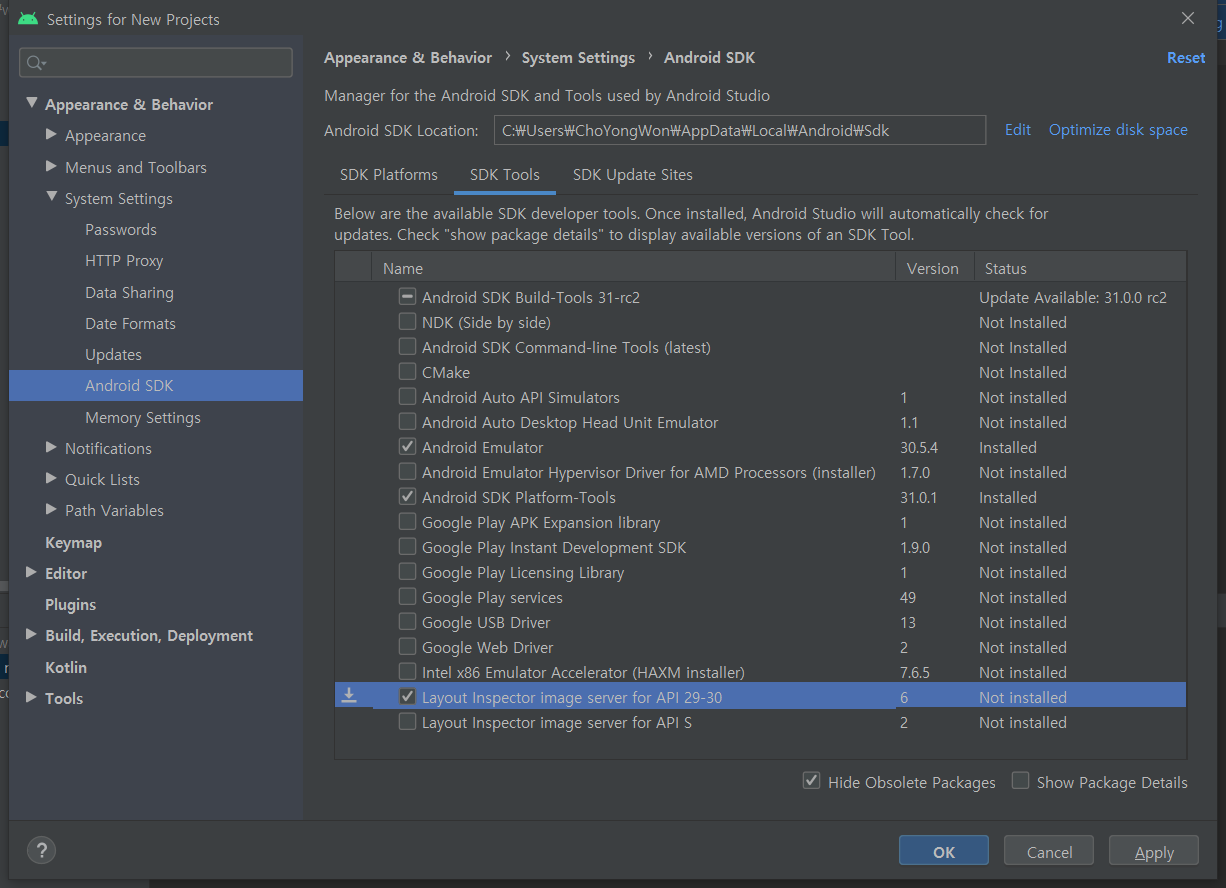Select Google Play Licensing Library row text
The width and height of the screenshot is (1226, 888).
coord(523,572)
